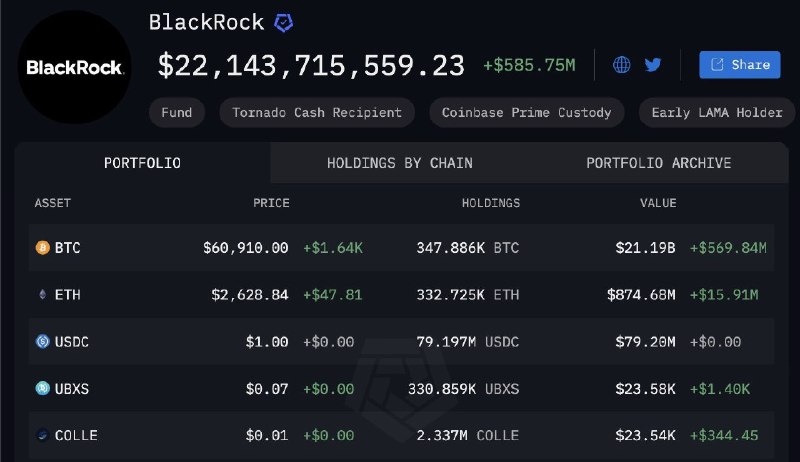
Task: Sort by the Value column header
Action: (x=658, y=203)
